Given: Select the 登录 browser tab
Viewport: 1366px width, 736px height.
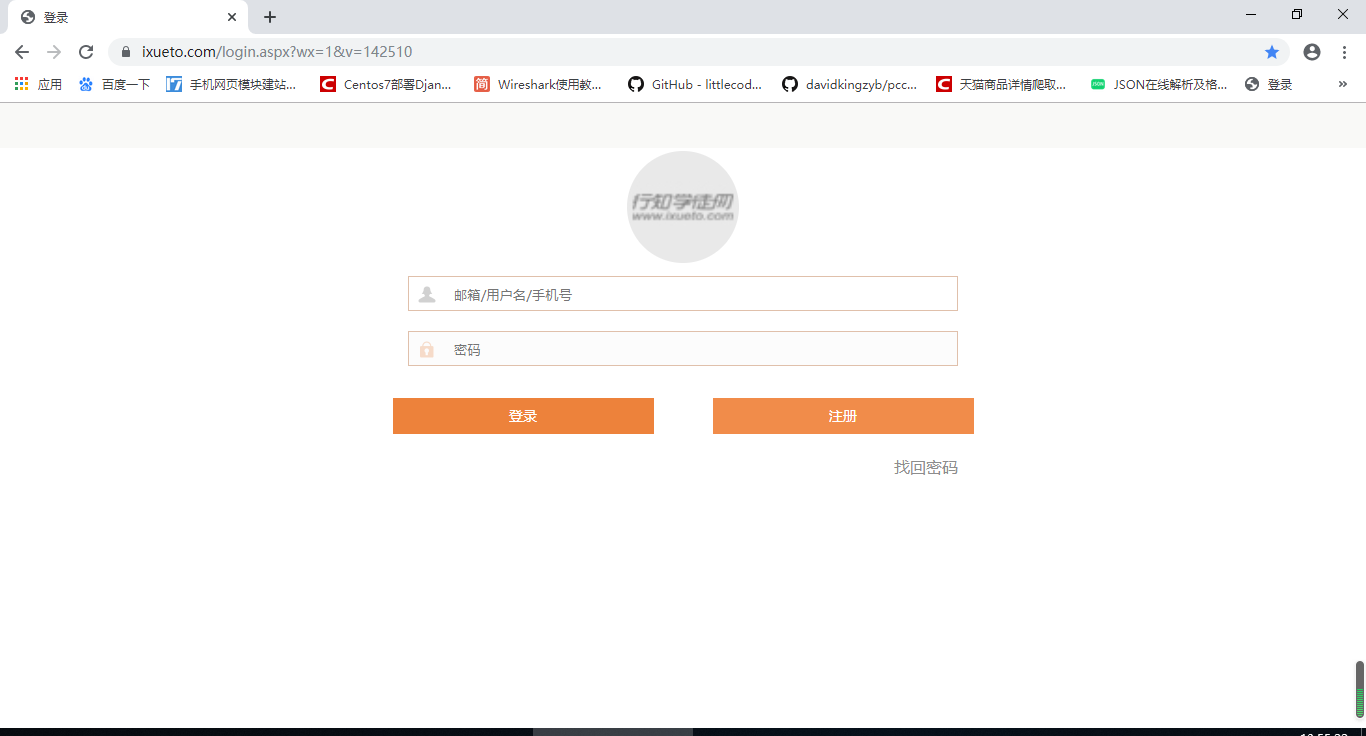Looking at the screenshot, I should tap(128, 17).
